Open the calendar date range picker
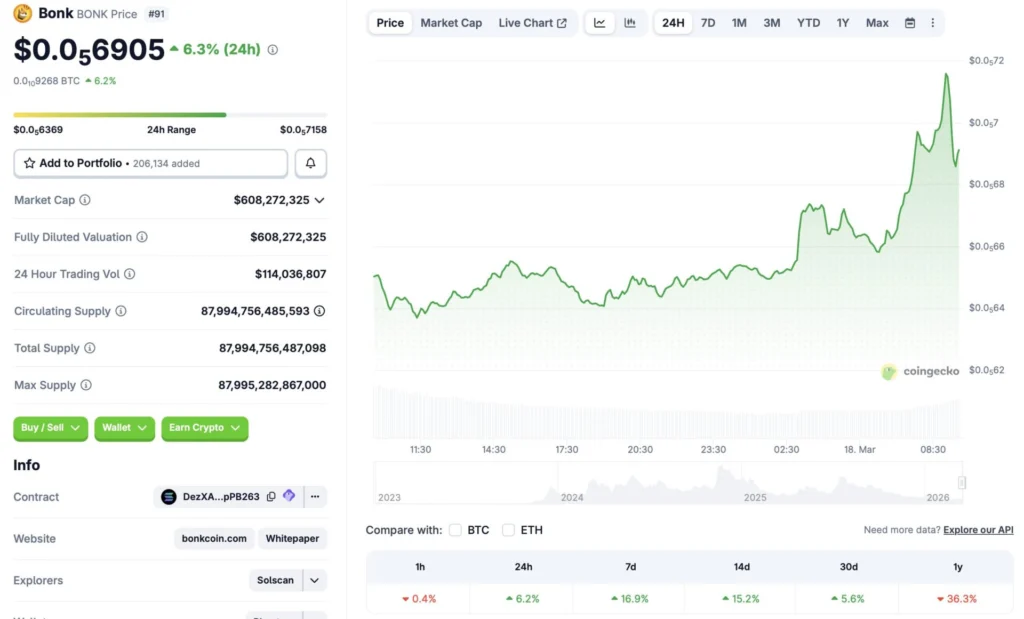Screen dimensions: 1024x619 (908, 22)
